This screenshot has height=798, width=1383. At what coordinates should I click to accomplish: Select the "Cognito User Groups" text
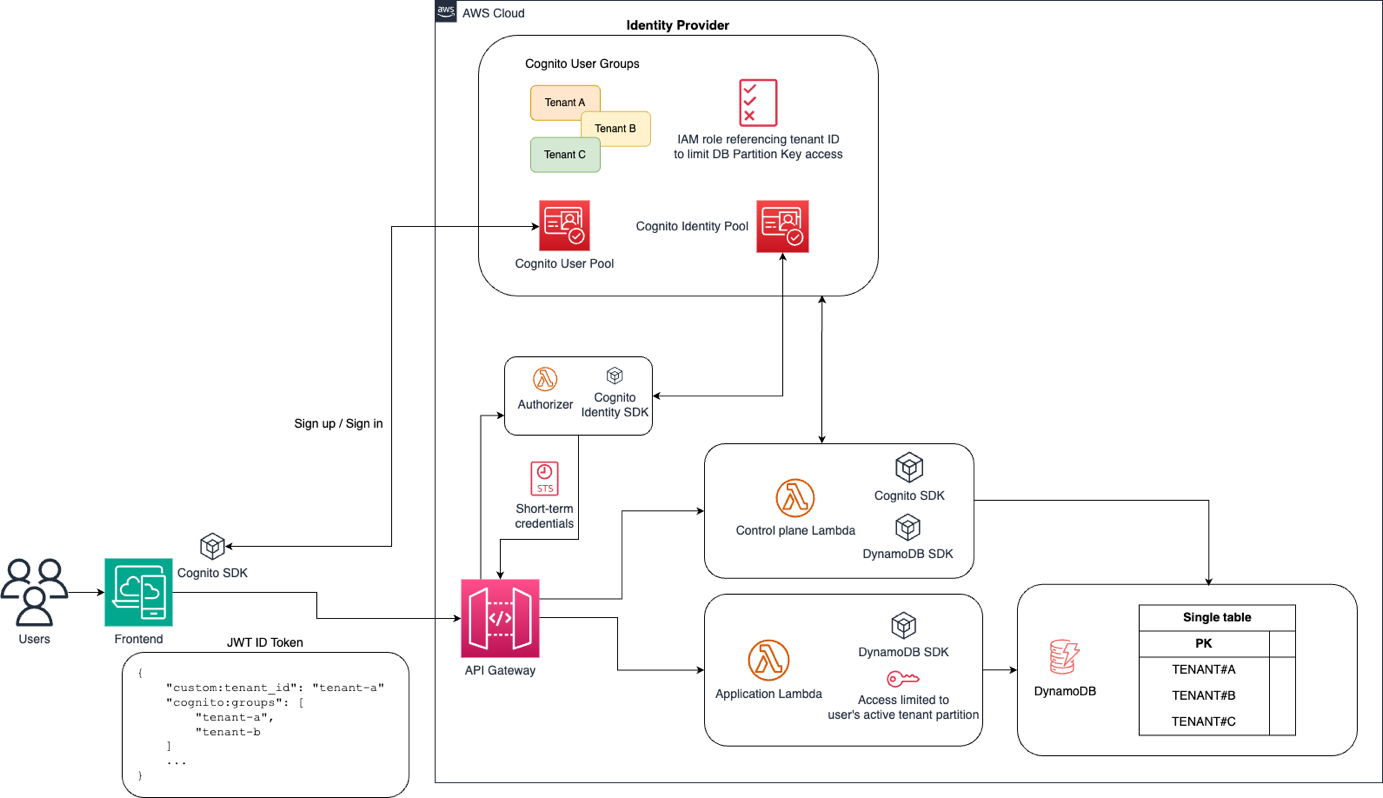click(x=582, y=64)
